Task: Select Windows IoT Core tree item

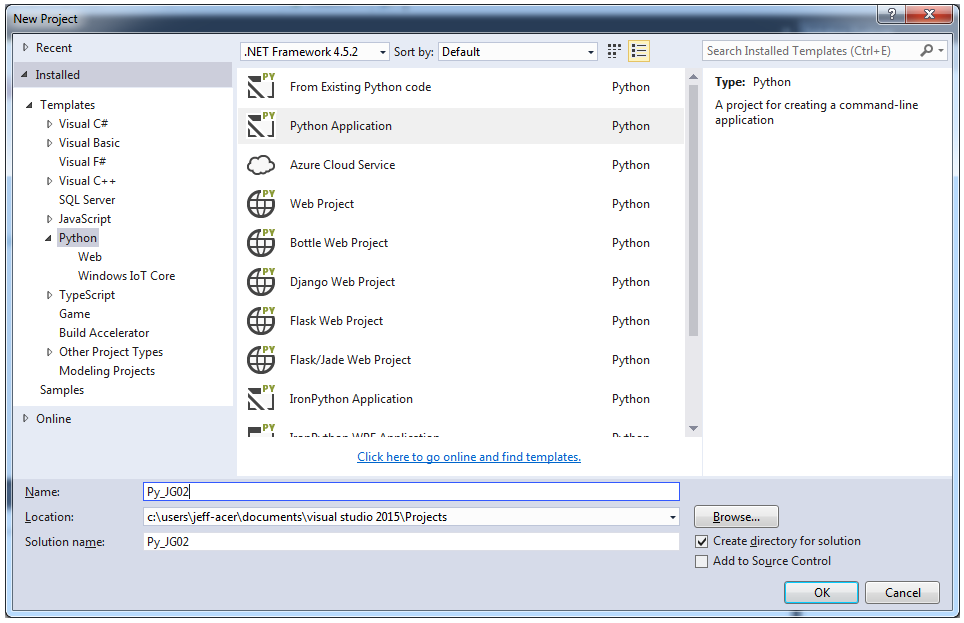Action: (x=126, y=276)
